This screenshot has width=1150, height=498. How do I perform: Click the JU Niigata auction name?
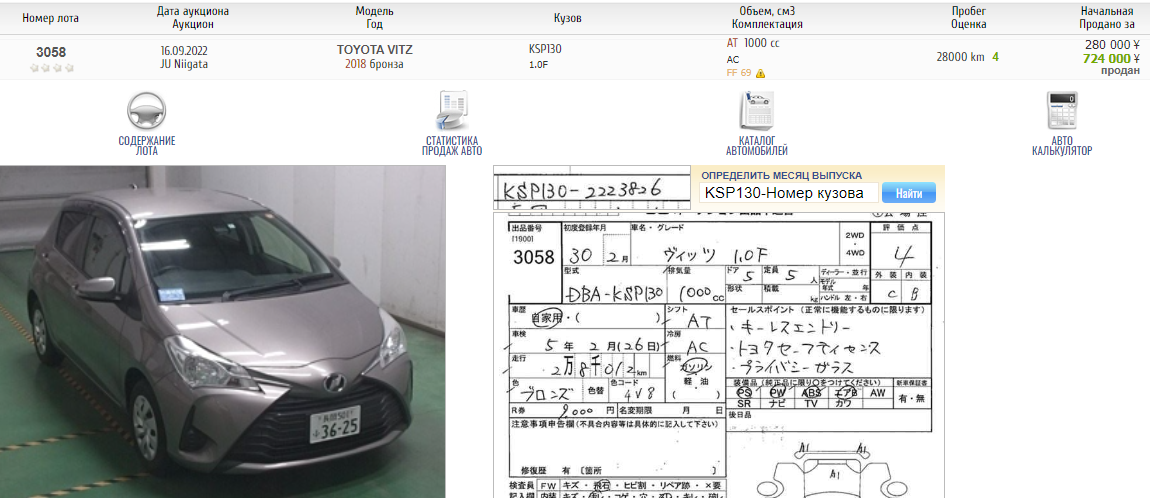183,64
